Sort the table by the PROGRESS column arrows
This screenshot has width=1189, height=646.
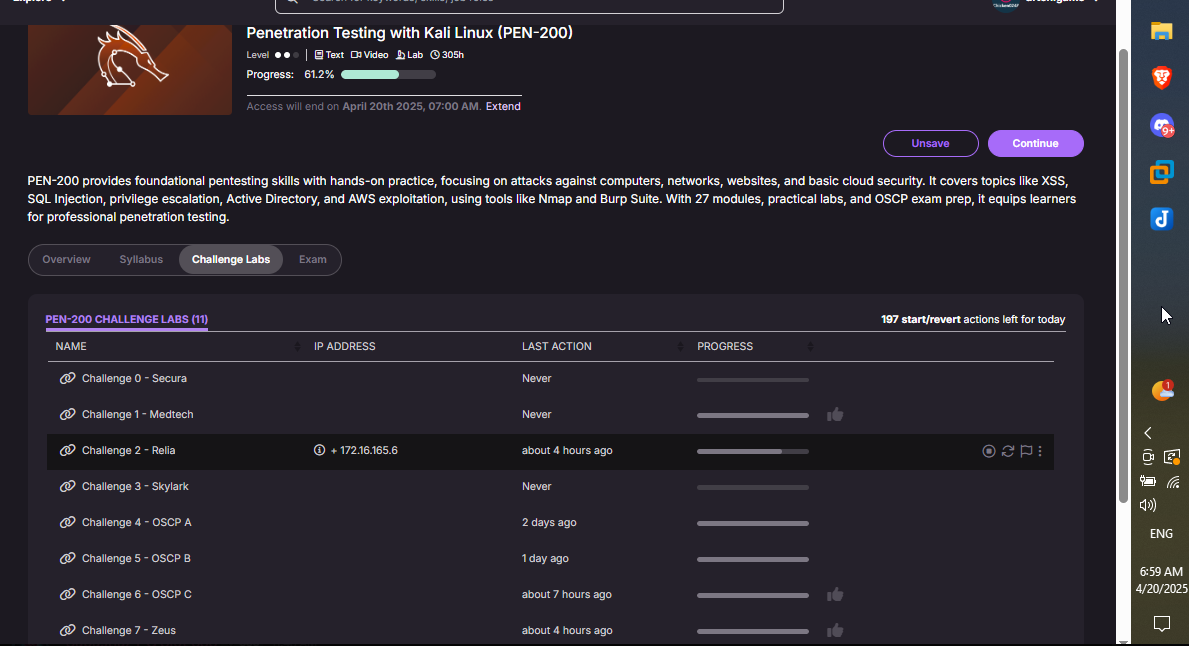(810, 347)
